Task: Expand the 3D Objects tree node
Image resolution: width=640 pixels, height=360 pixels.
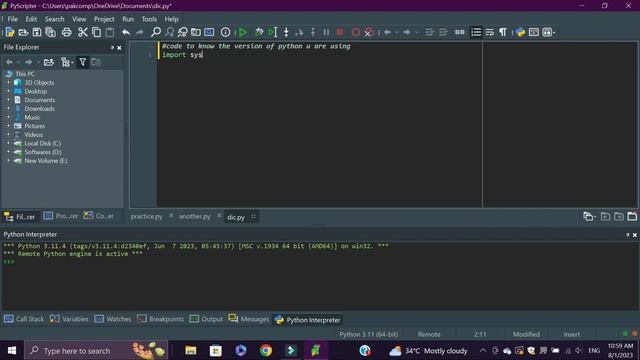Action: tap(8, 82)
